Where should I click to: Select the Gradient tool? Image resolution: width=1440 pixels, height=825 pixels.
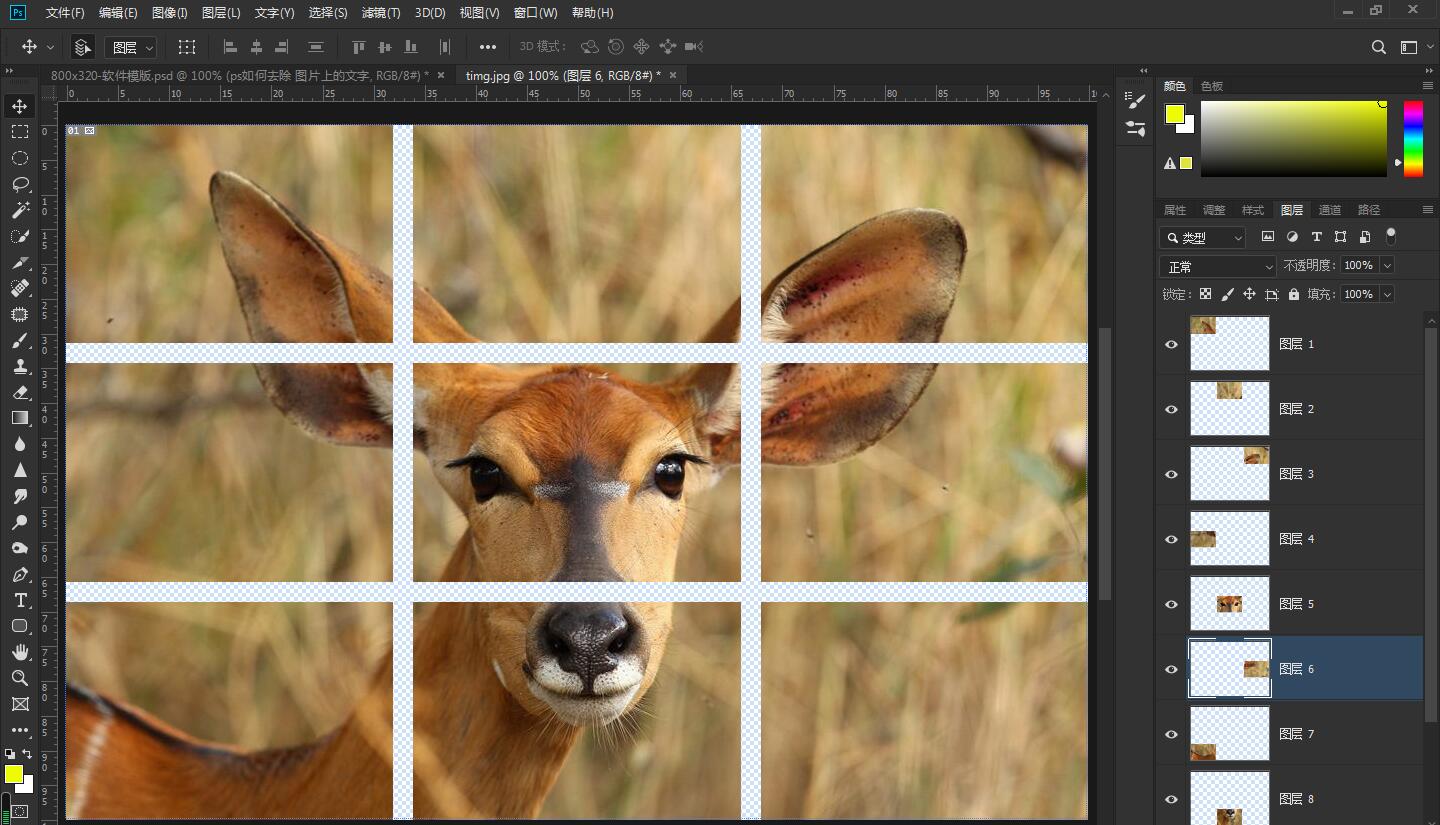click(x=20, y=418)
